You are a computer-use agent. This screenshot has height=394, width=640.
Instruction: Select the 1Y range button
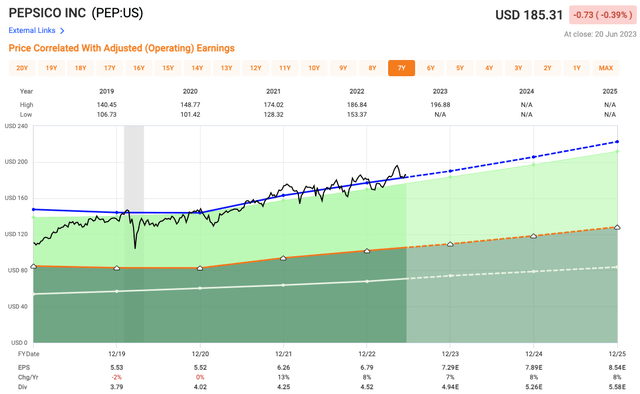(577, 68)
